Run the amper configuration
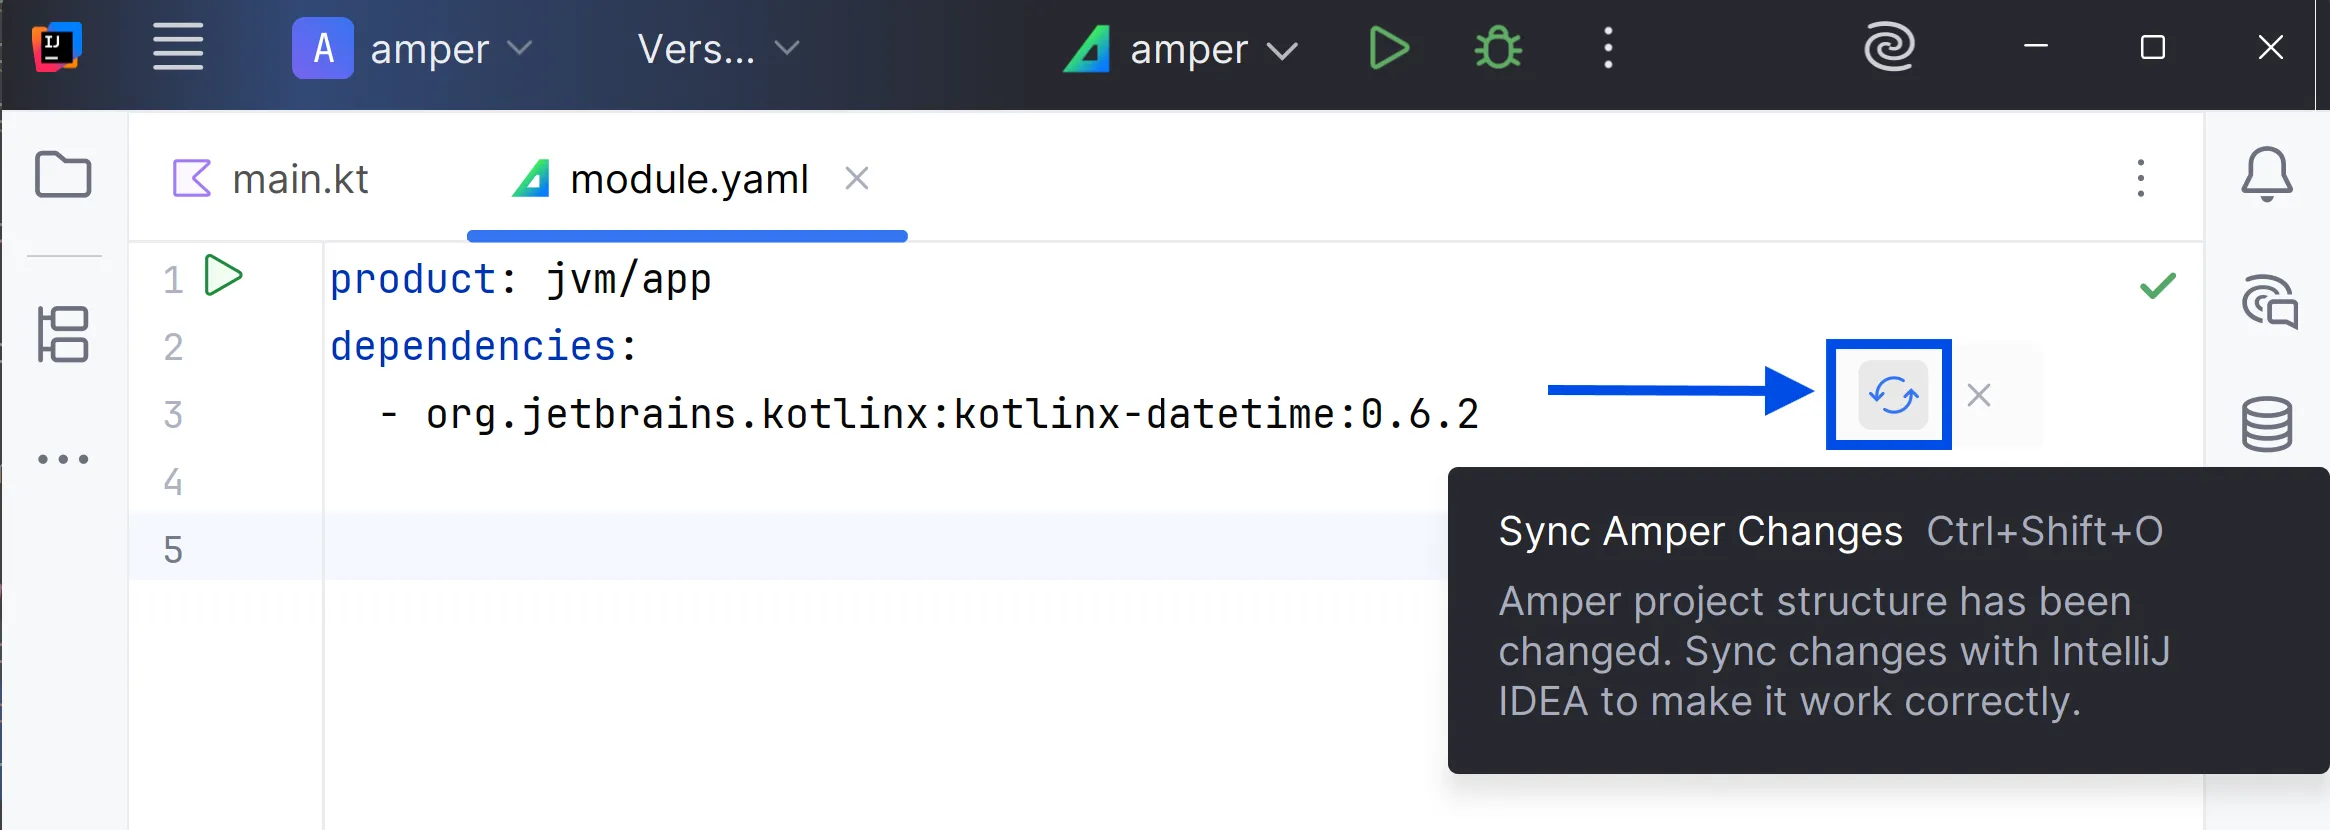Viewport: 2330px width, 830px height. click(1388, 48)
